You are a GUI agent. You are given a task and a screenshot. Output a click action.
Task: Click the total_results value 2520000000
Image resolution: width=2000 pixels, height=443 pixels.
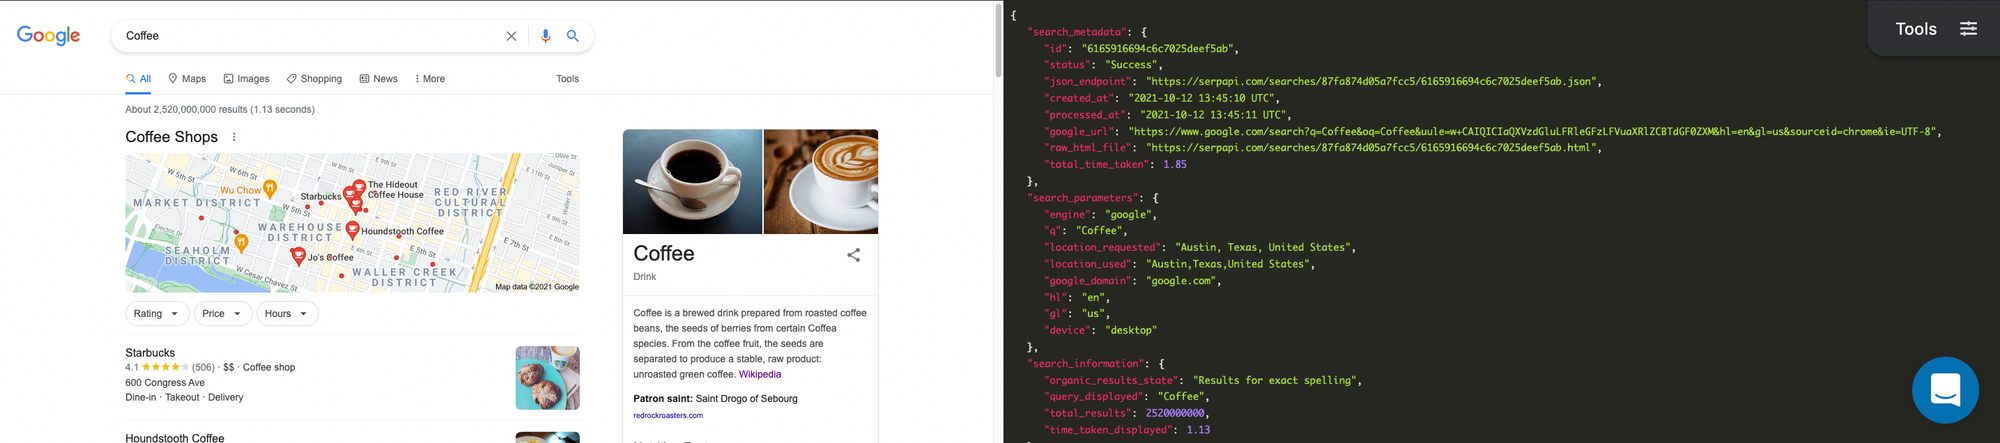1175,413
